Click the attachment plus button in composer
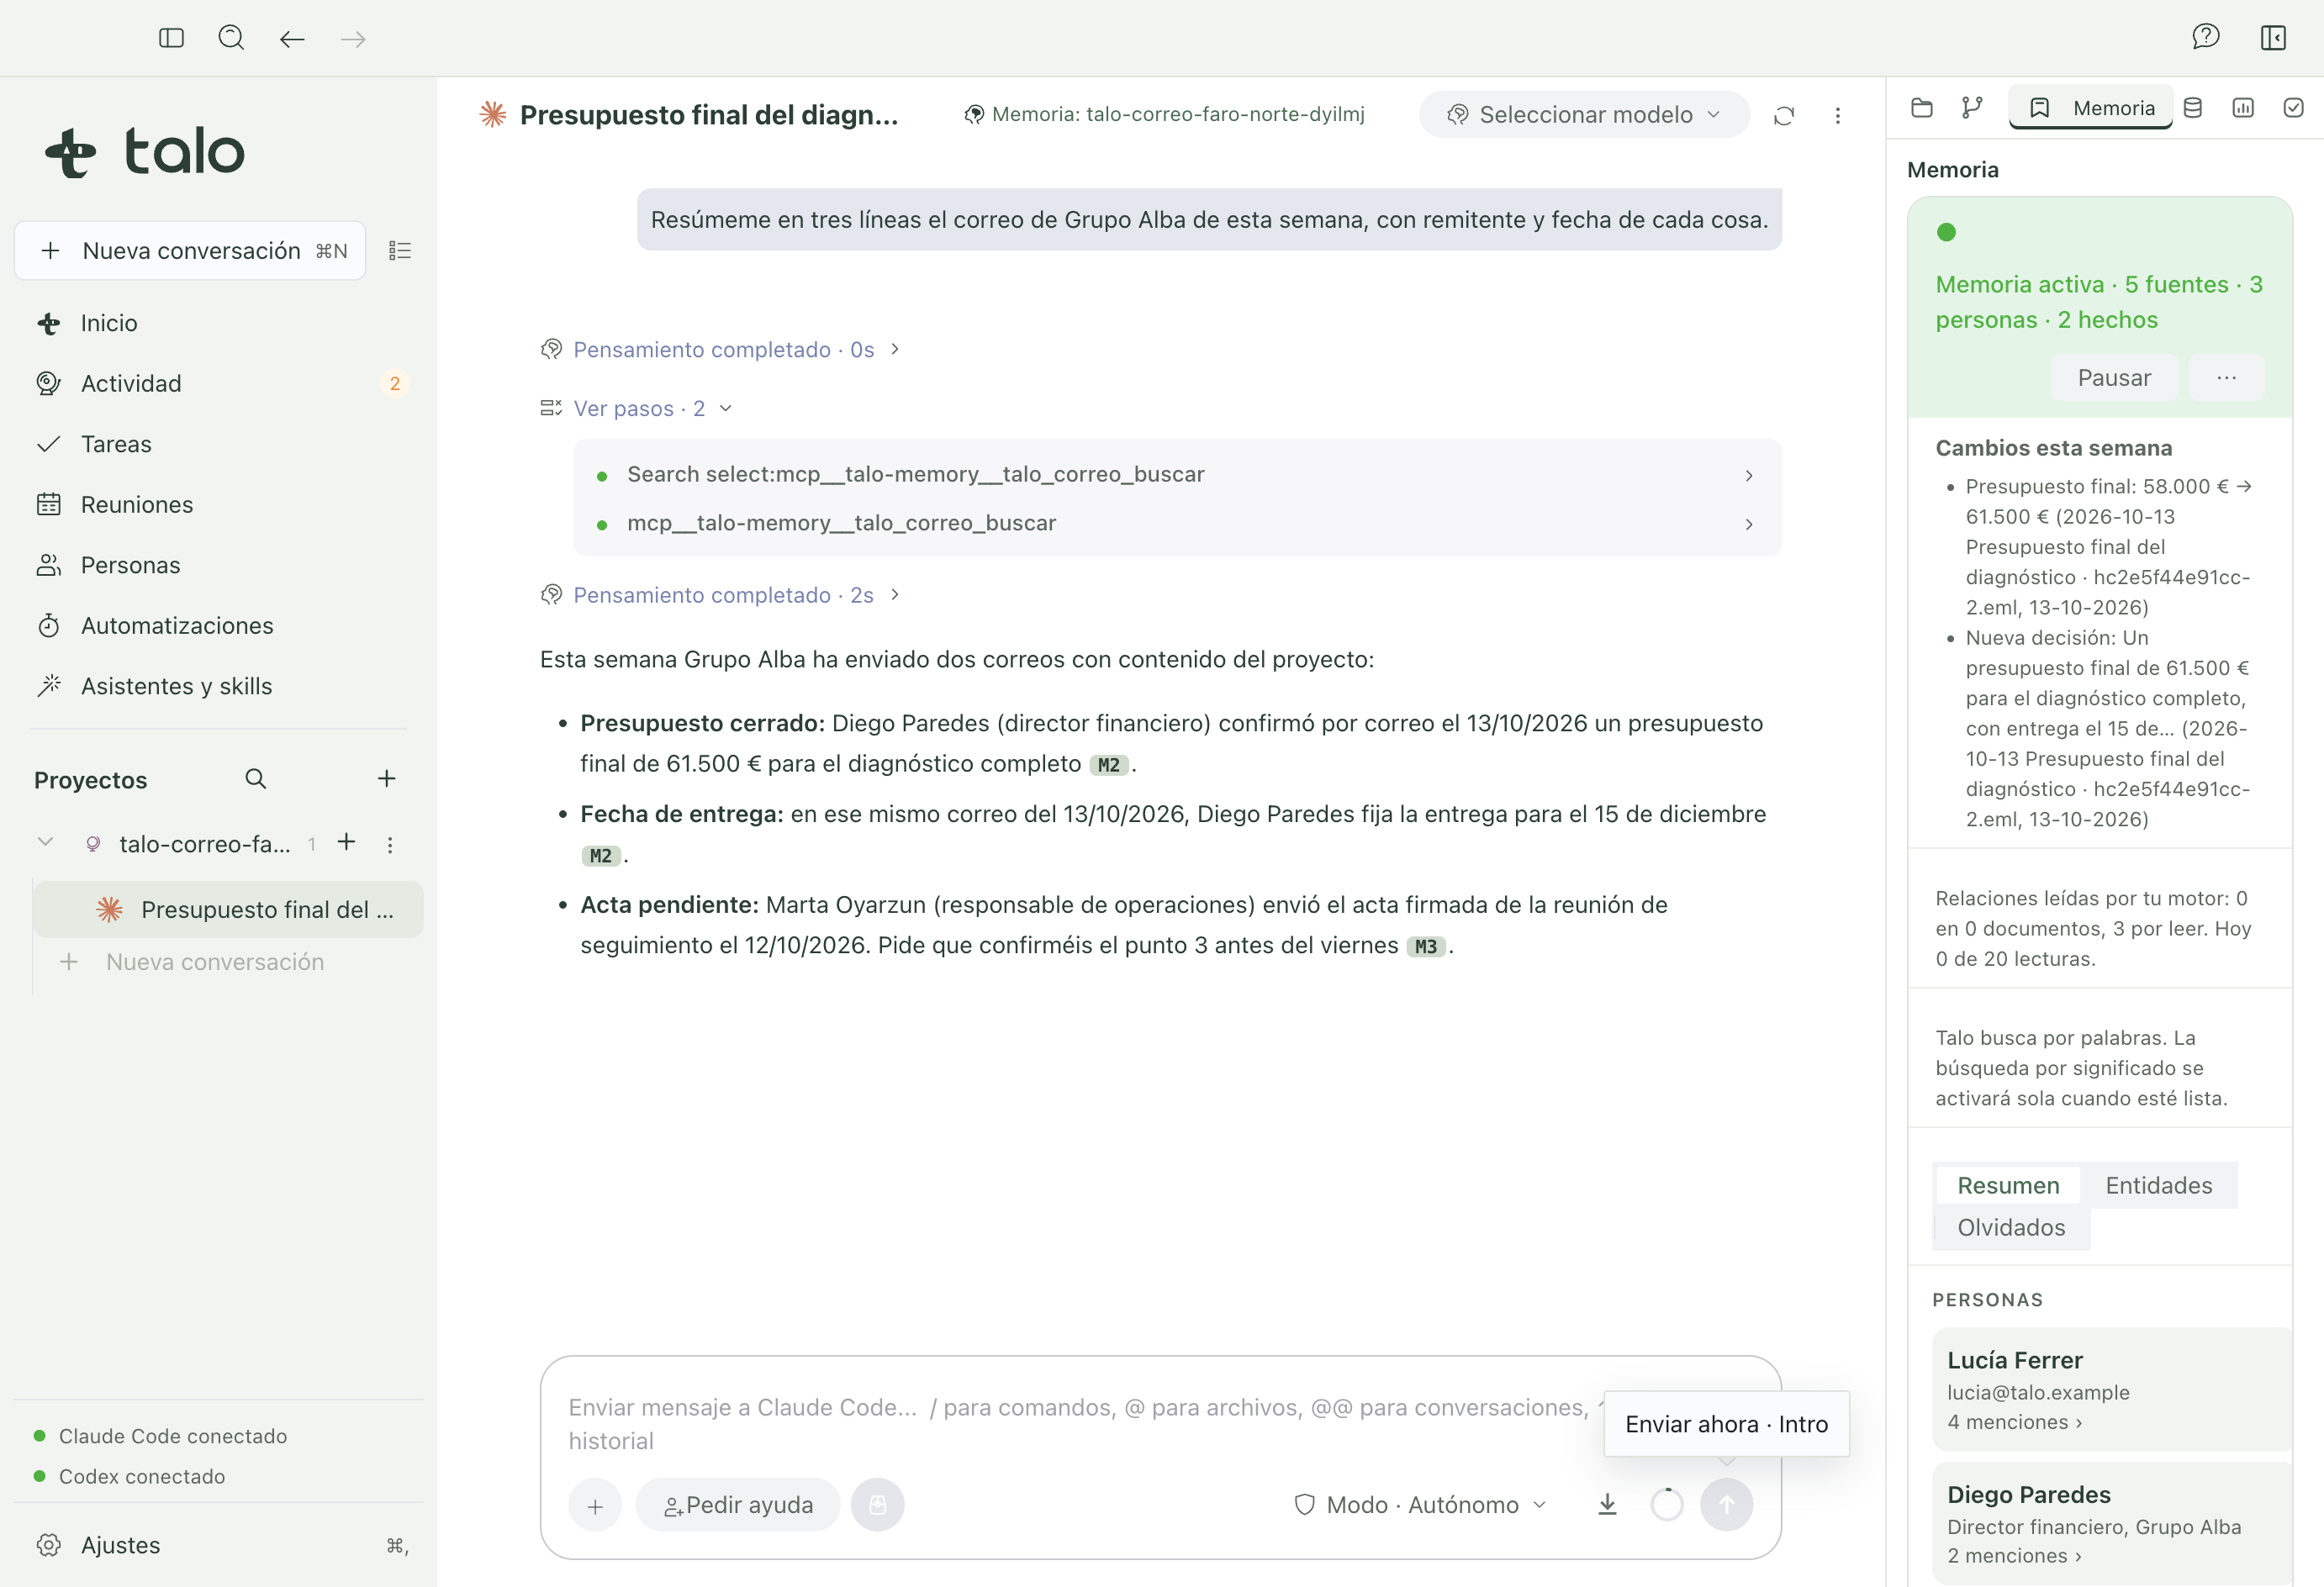The image size is (2324, 1587). tap(595, 1505)
